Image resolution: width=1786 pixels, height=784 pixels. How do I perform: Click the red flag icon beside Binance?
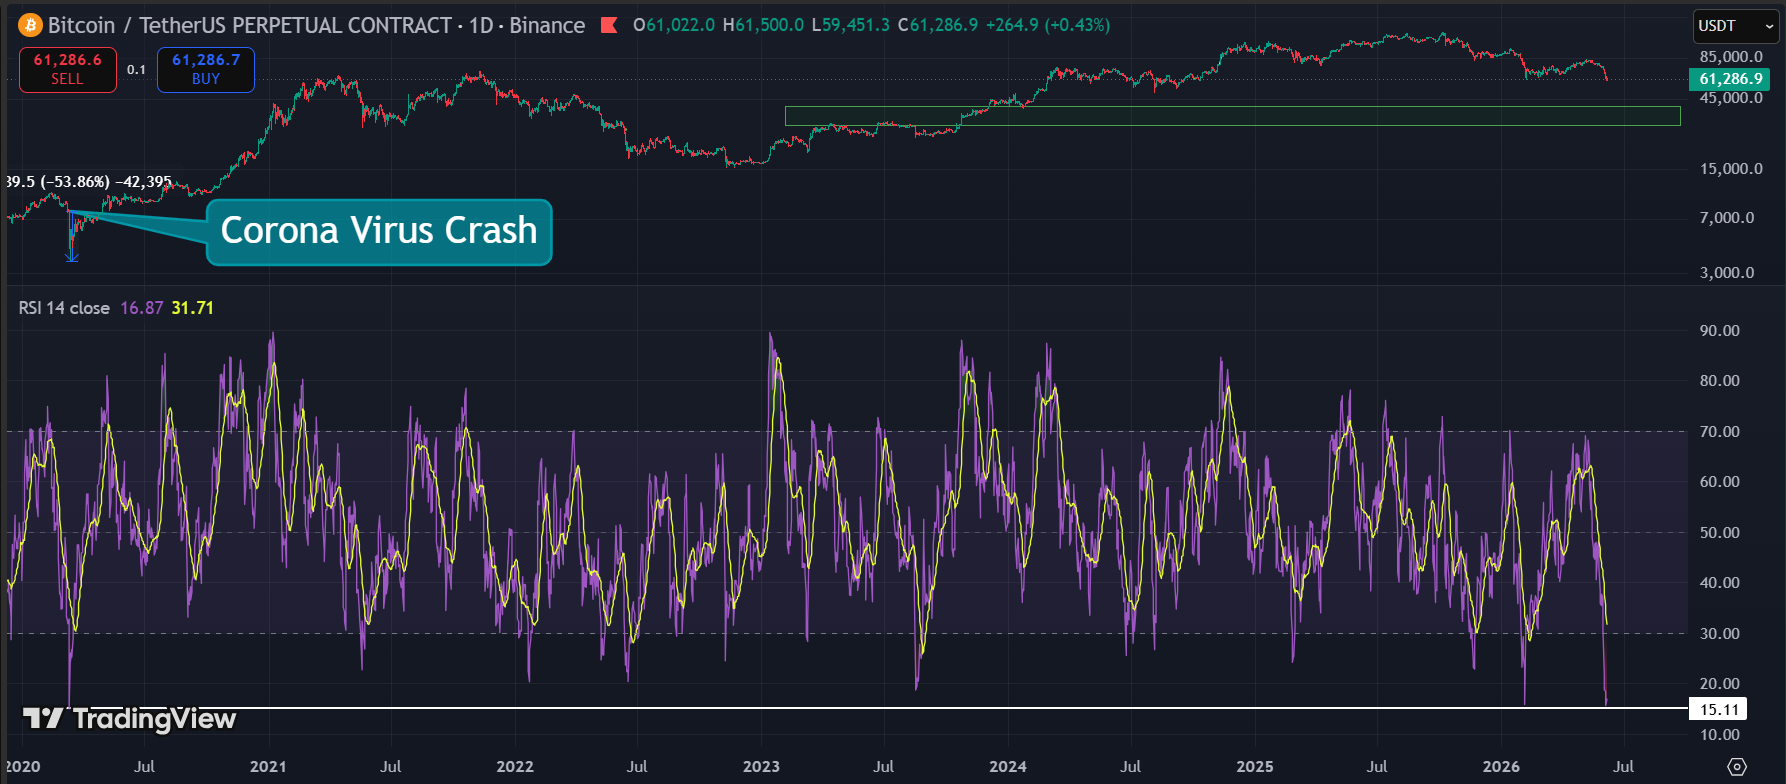(608, 25)
